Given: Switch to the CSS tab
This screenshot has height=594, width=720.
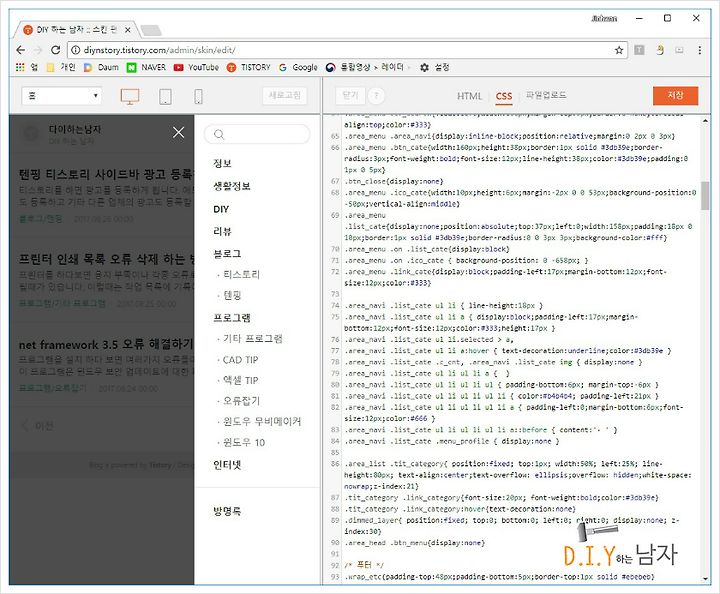Looking at the screenshot, I should (x=504, y=96).
